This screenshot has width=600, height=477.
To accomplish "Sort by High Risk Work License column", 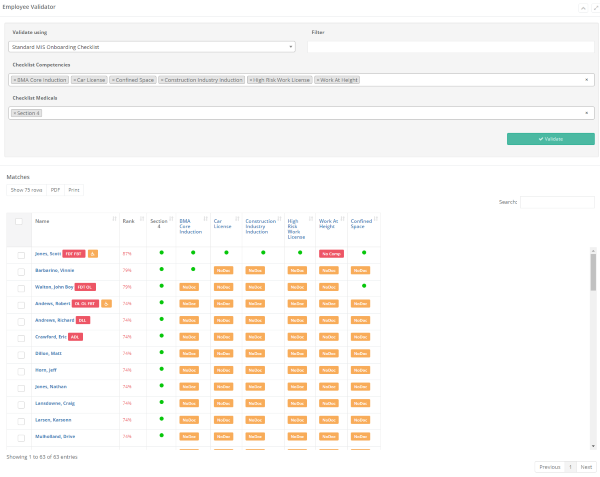I will pyautogui.click(x=311, y=219).
